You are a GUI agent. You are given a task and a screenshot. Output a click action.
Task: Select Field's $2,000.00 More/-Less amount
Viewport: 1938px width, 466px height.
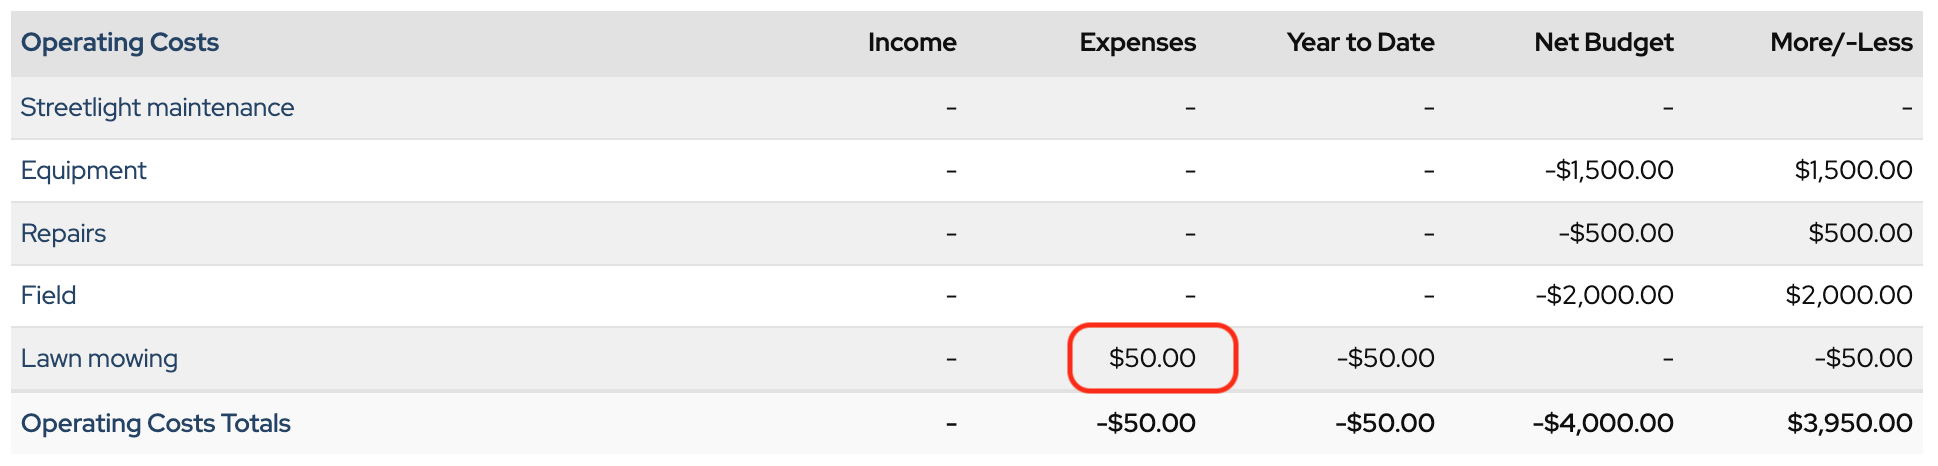pyautogui.click(x=1849, y=296)
